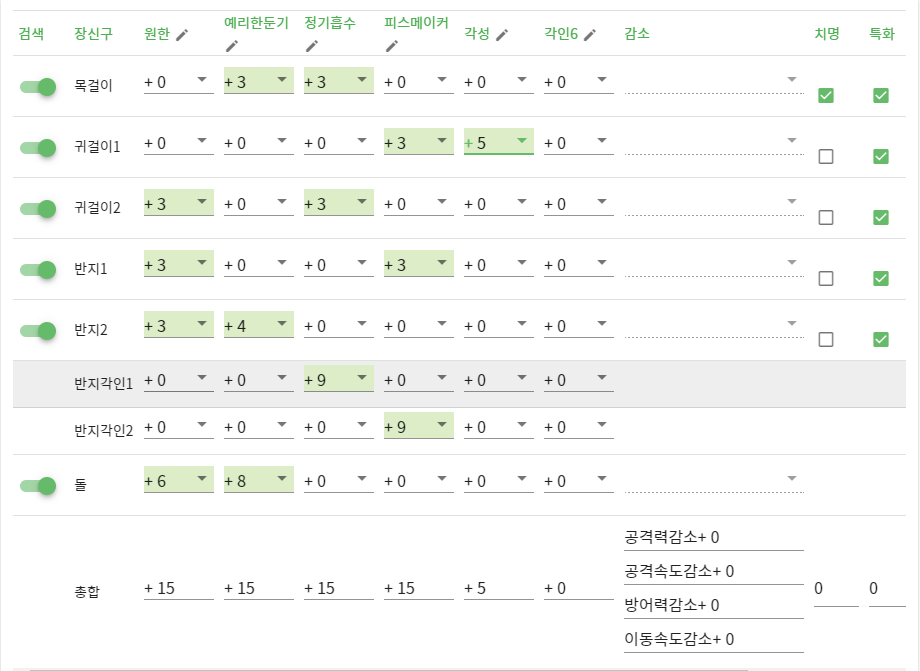The height and width of the screenshot is (671, 920).
Task: Uncheck the 치명 checkbox for 목걸이
Action: pyautogui.click(x=826, y=95)
